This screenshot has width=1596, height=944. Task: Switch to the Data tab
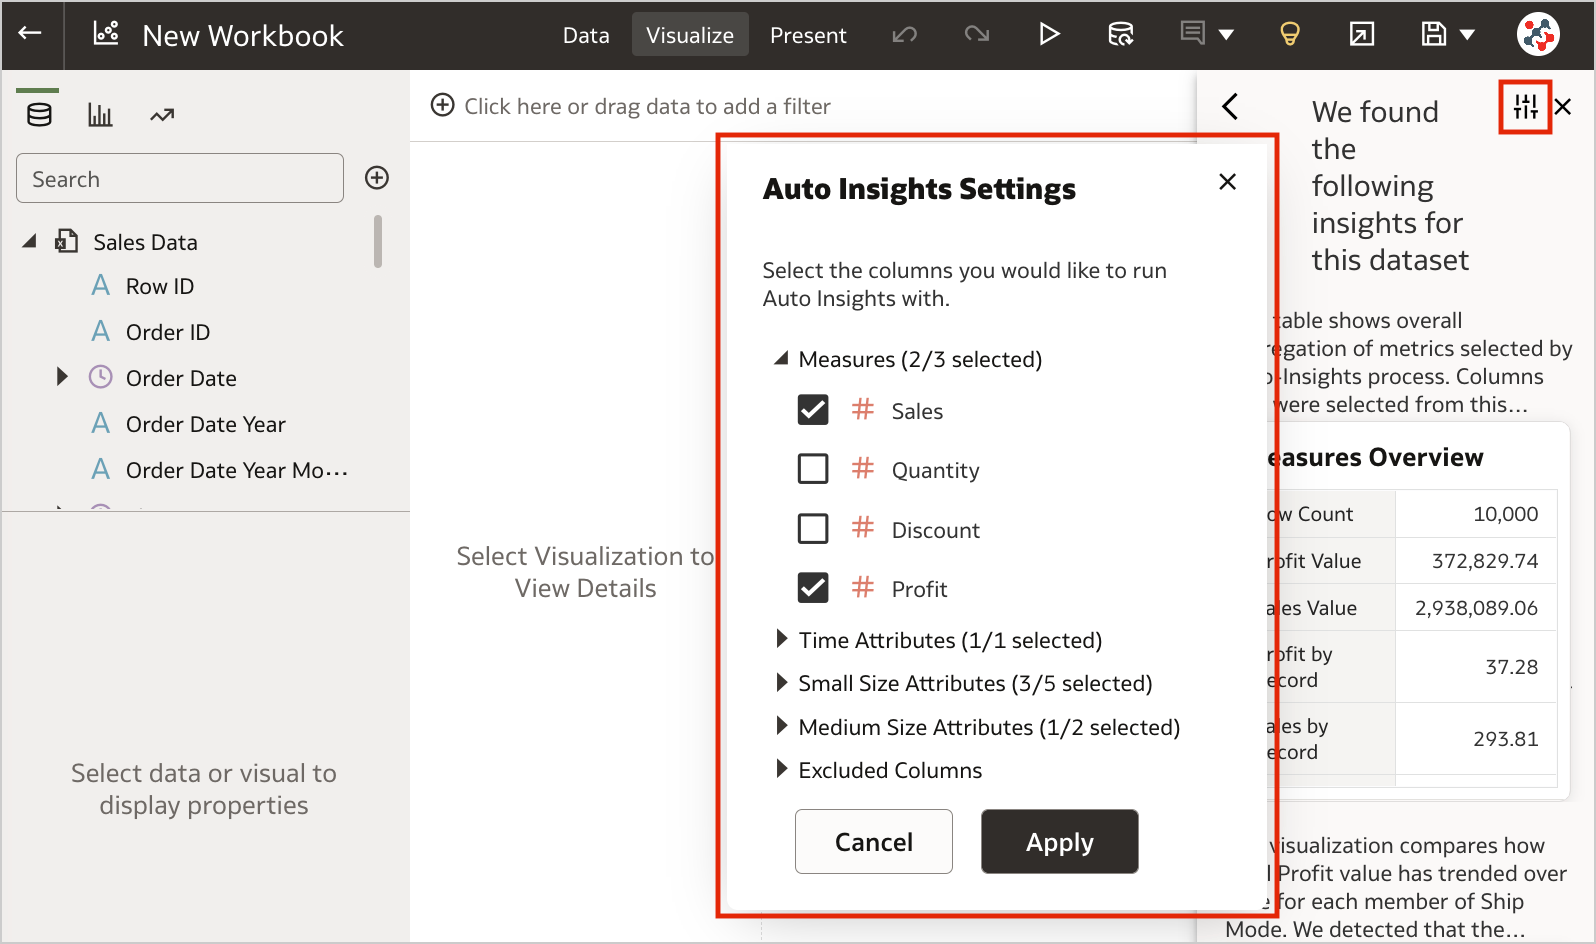coord(586,36)
